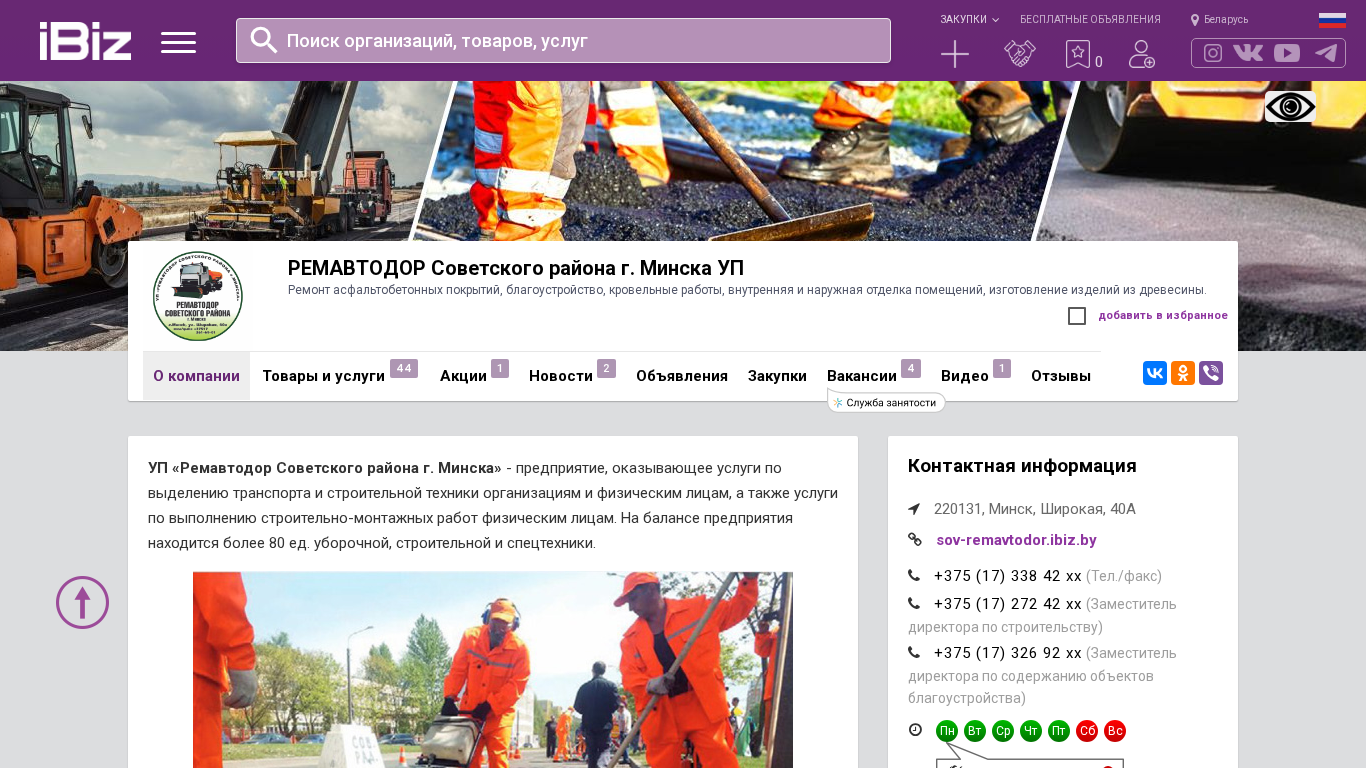Click the plus add icon in header
The height and width of the screenshot is (768, 1366).
(955, 54)
